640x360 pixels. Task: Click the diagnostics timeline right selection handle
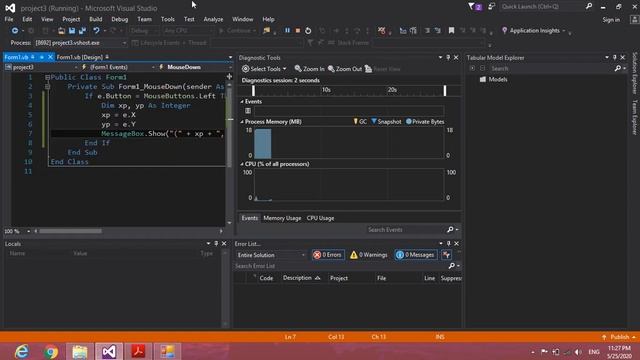coord(445,90)
